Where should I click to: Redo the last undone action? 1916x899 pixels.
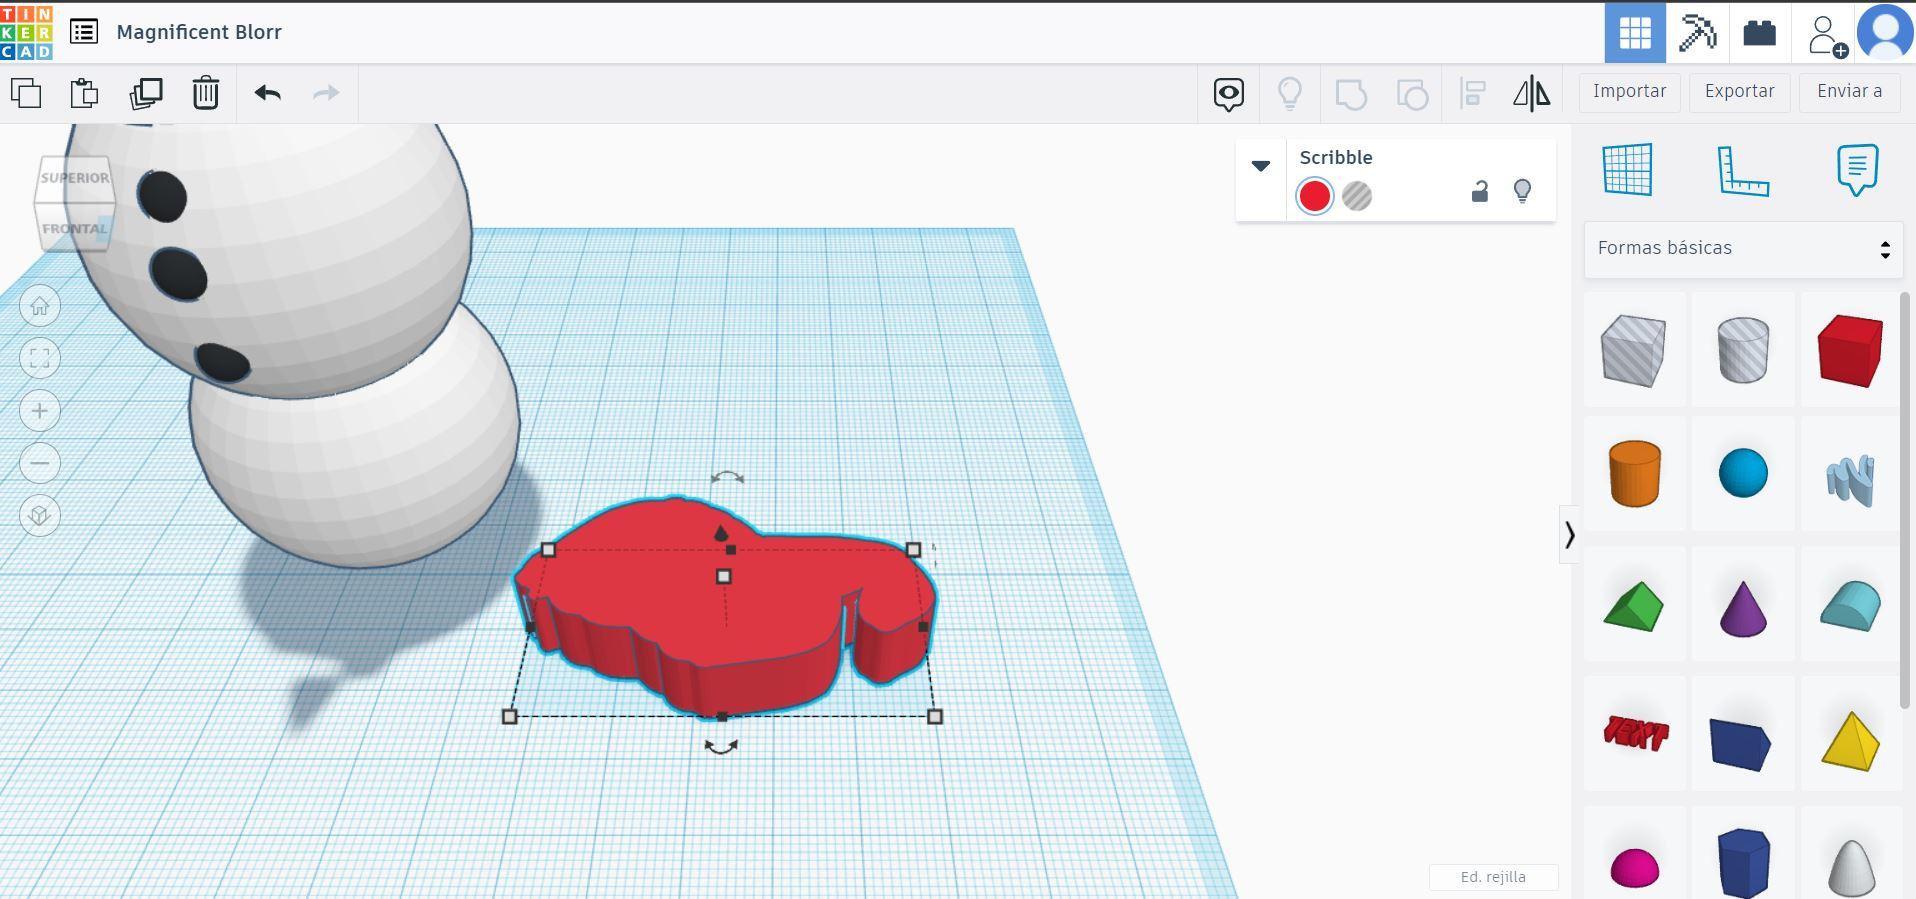326,93
